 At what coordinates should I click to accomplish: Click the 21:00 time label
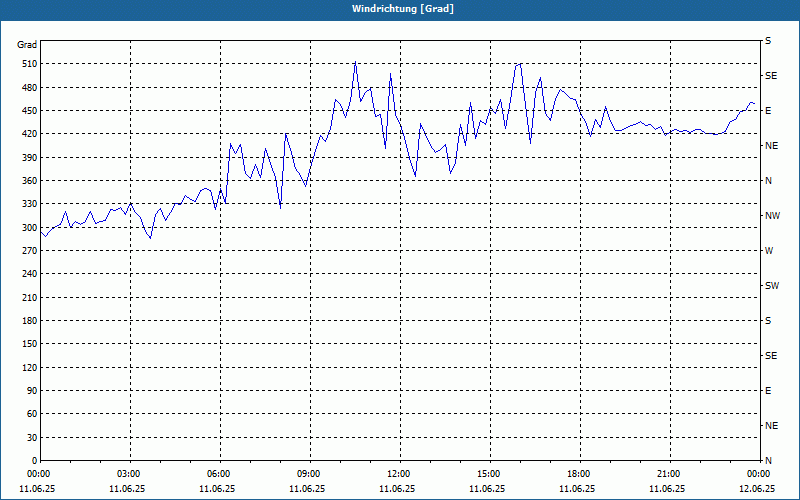click(x=669, y=474)
